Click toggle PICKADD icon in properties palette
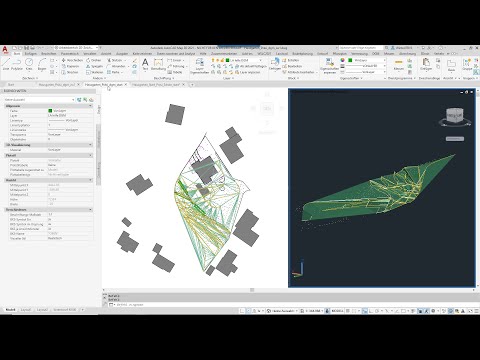This screenshot has width=480, height=360. point(79,100)
